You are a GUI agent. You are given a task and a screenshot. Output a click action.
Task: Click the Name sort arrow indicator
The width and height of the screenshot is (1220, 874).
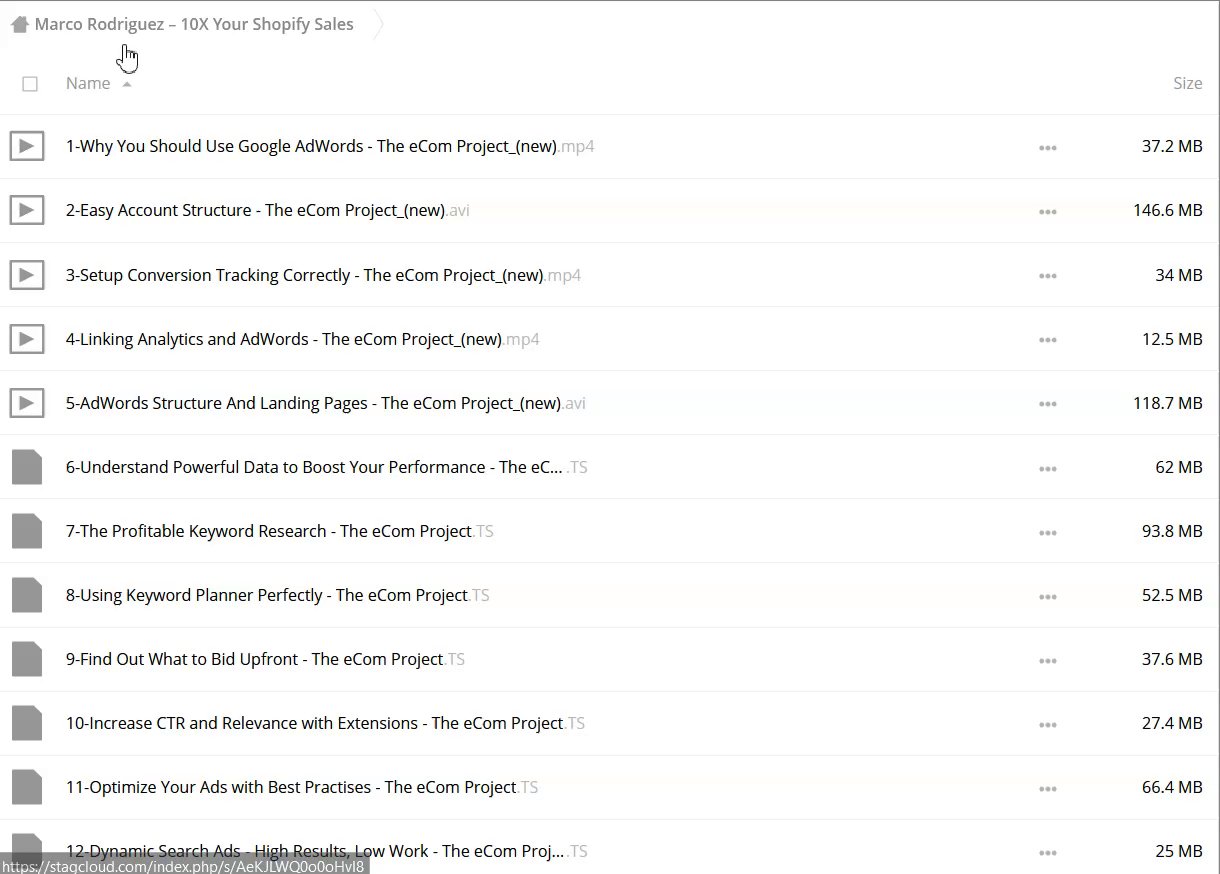coord(127,85)
